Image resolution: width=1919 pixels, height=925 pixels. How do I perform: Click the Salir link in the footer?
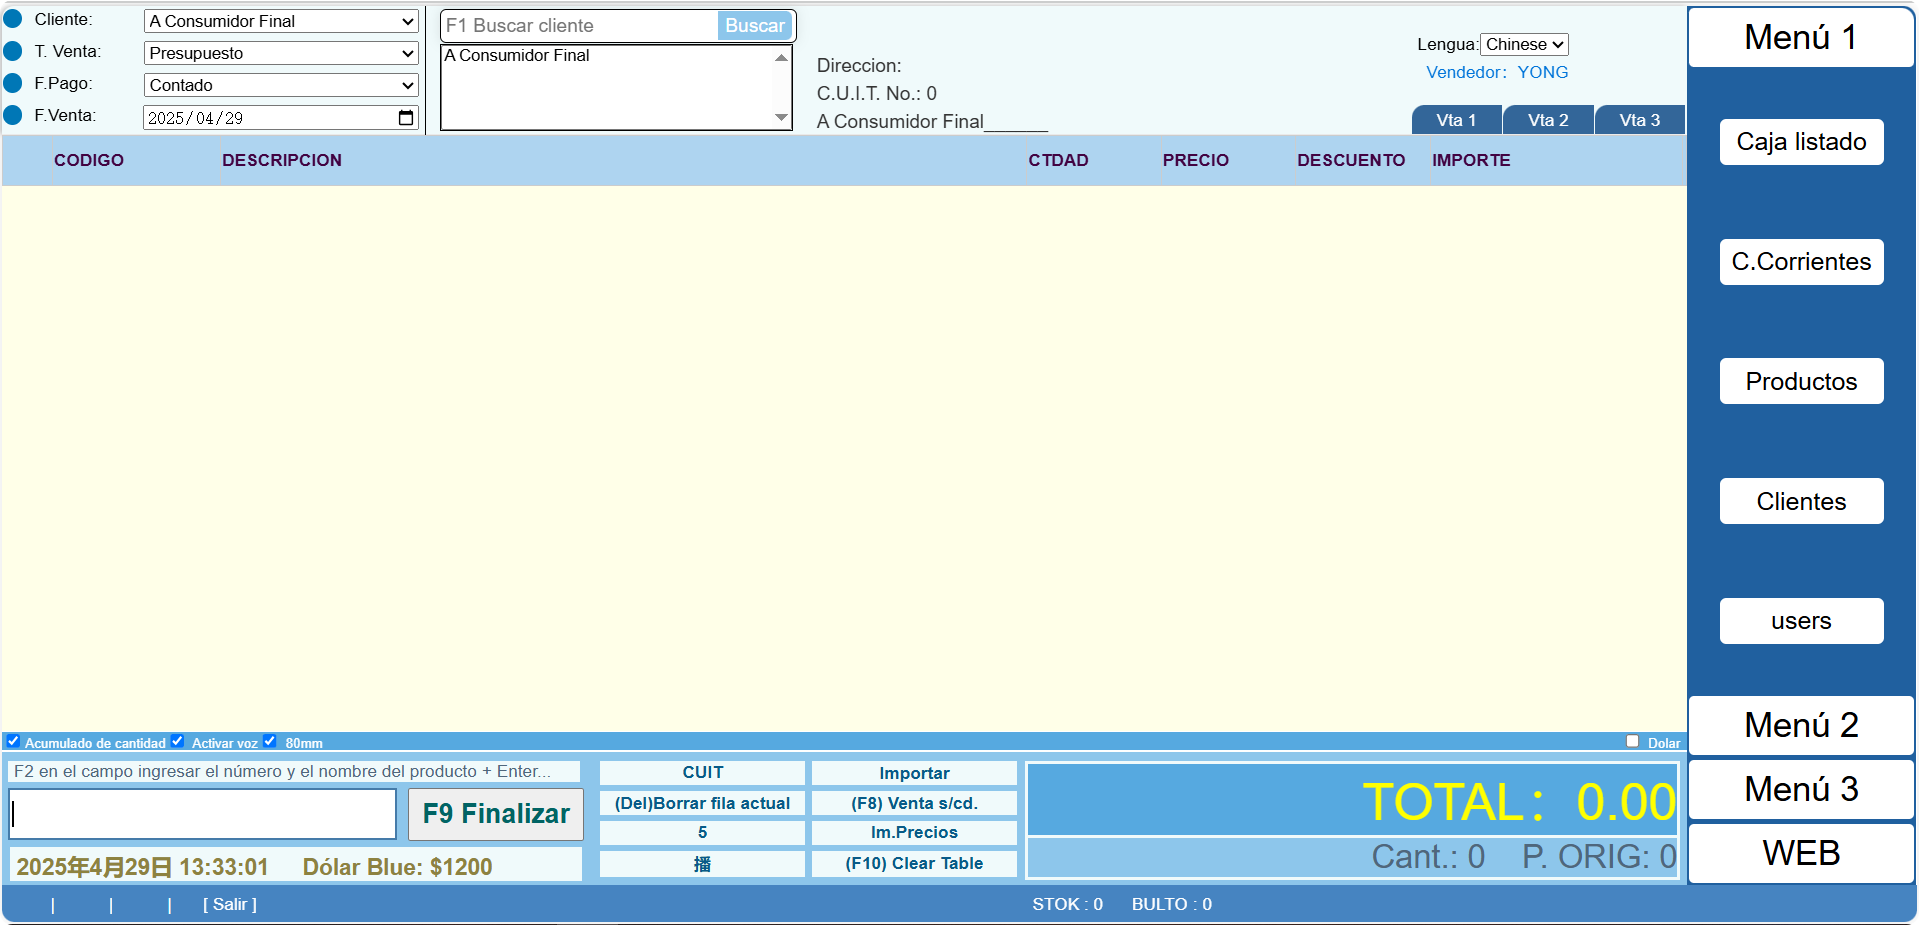(x=230, y=904)
